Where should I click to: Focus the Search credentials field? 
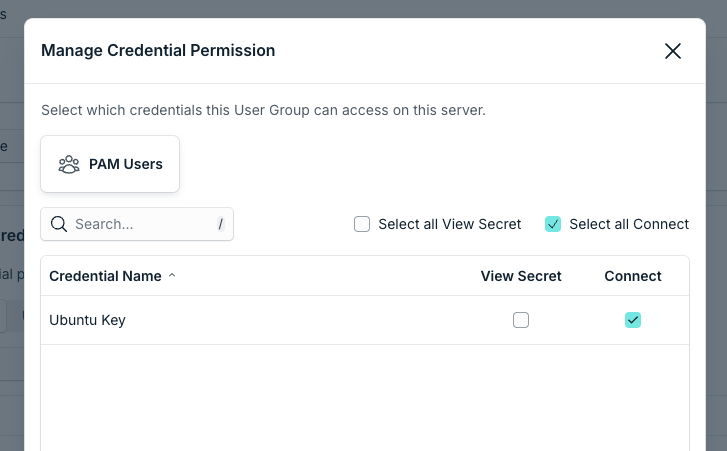click(x=137, y=224)
